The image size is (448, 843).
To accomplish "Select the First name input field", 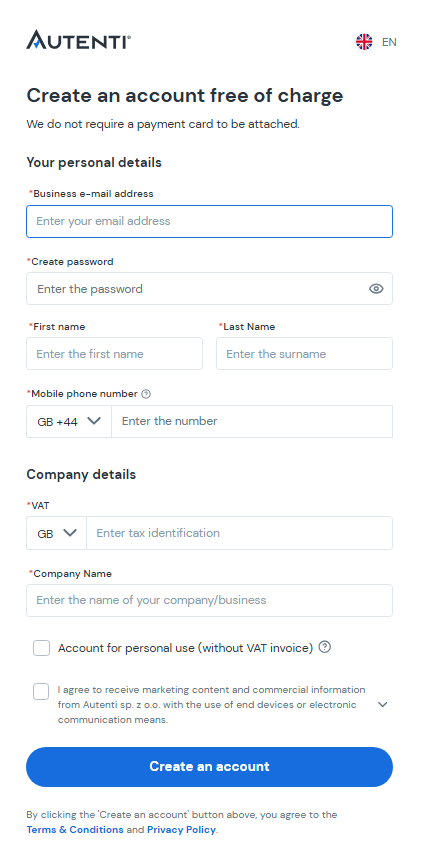I will coord(115,354).
